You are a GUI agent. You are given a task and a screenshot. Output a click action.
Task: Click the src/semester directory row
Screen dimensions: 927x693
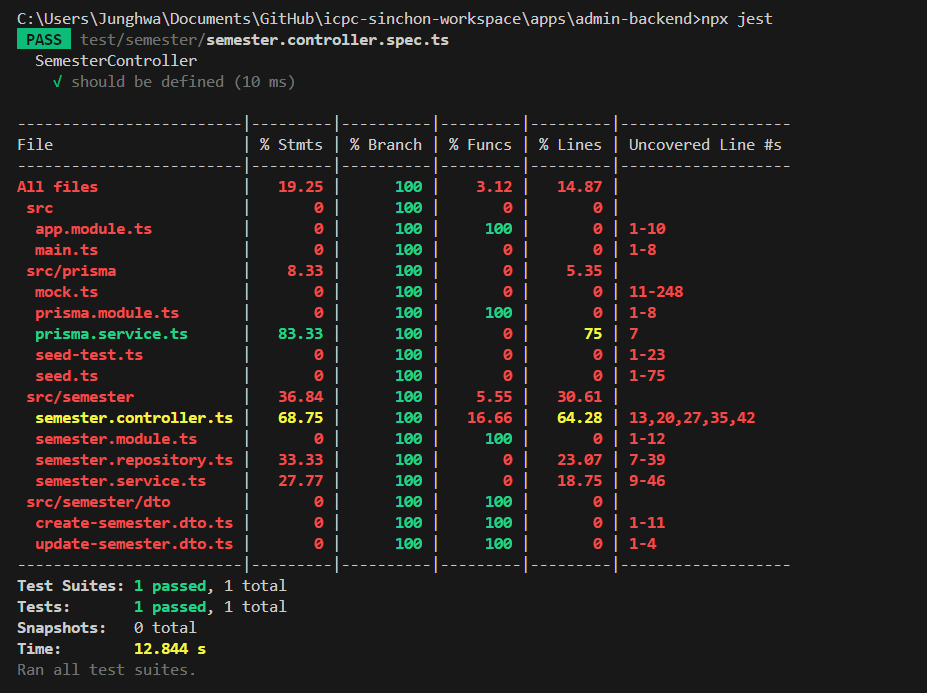tap(80, 397)
